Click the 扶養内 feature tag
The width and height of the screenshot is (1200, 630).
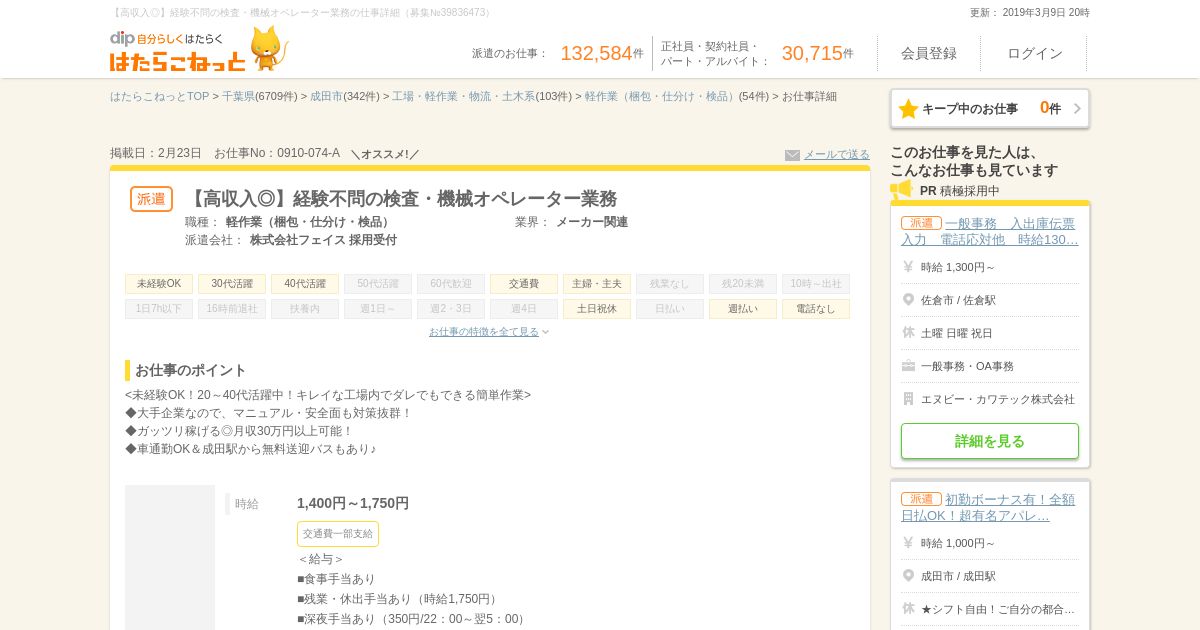point(305,309)
